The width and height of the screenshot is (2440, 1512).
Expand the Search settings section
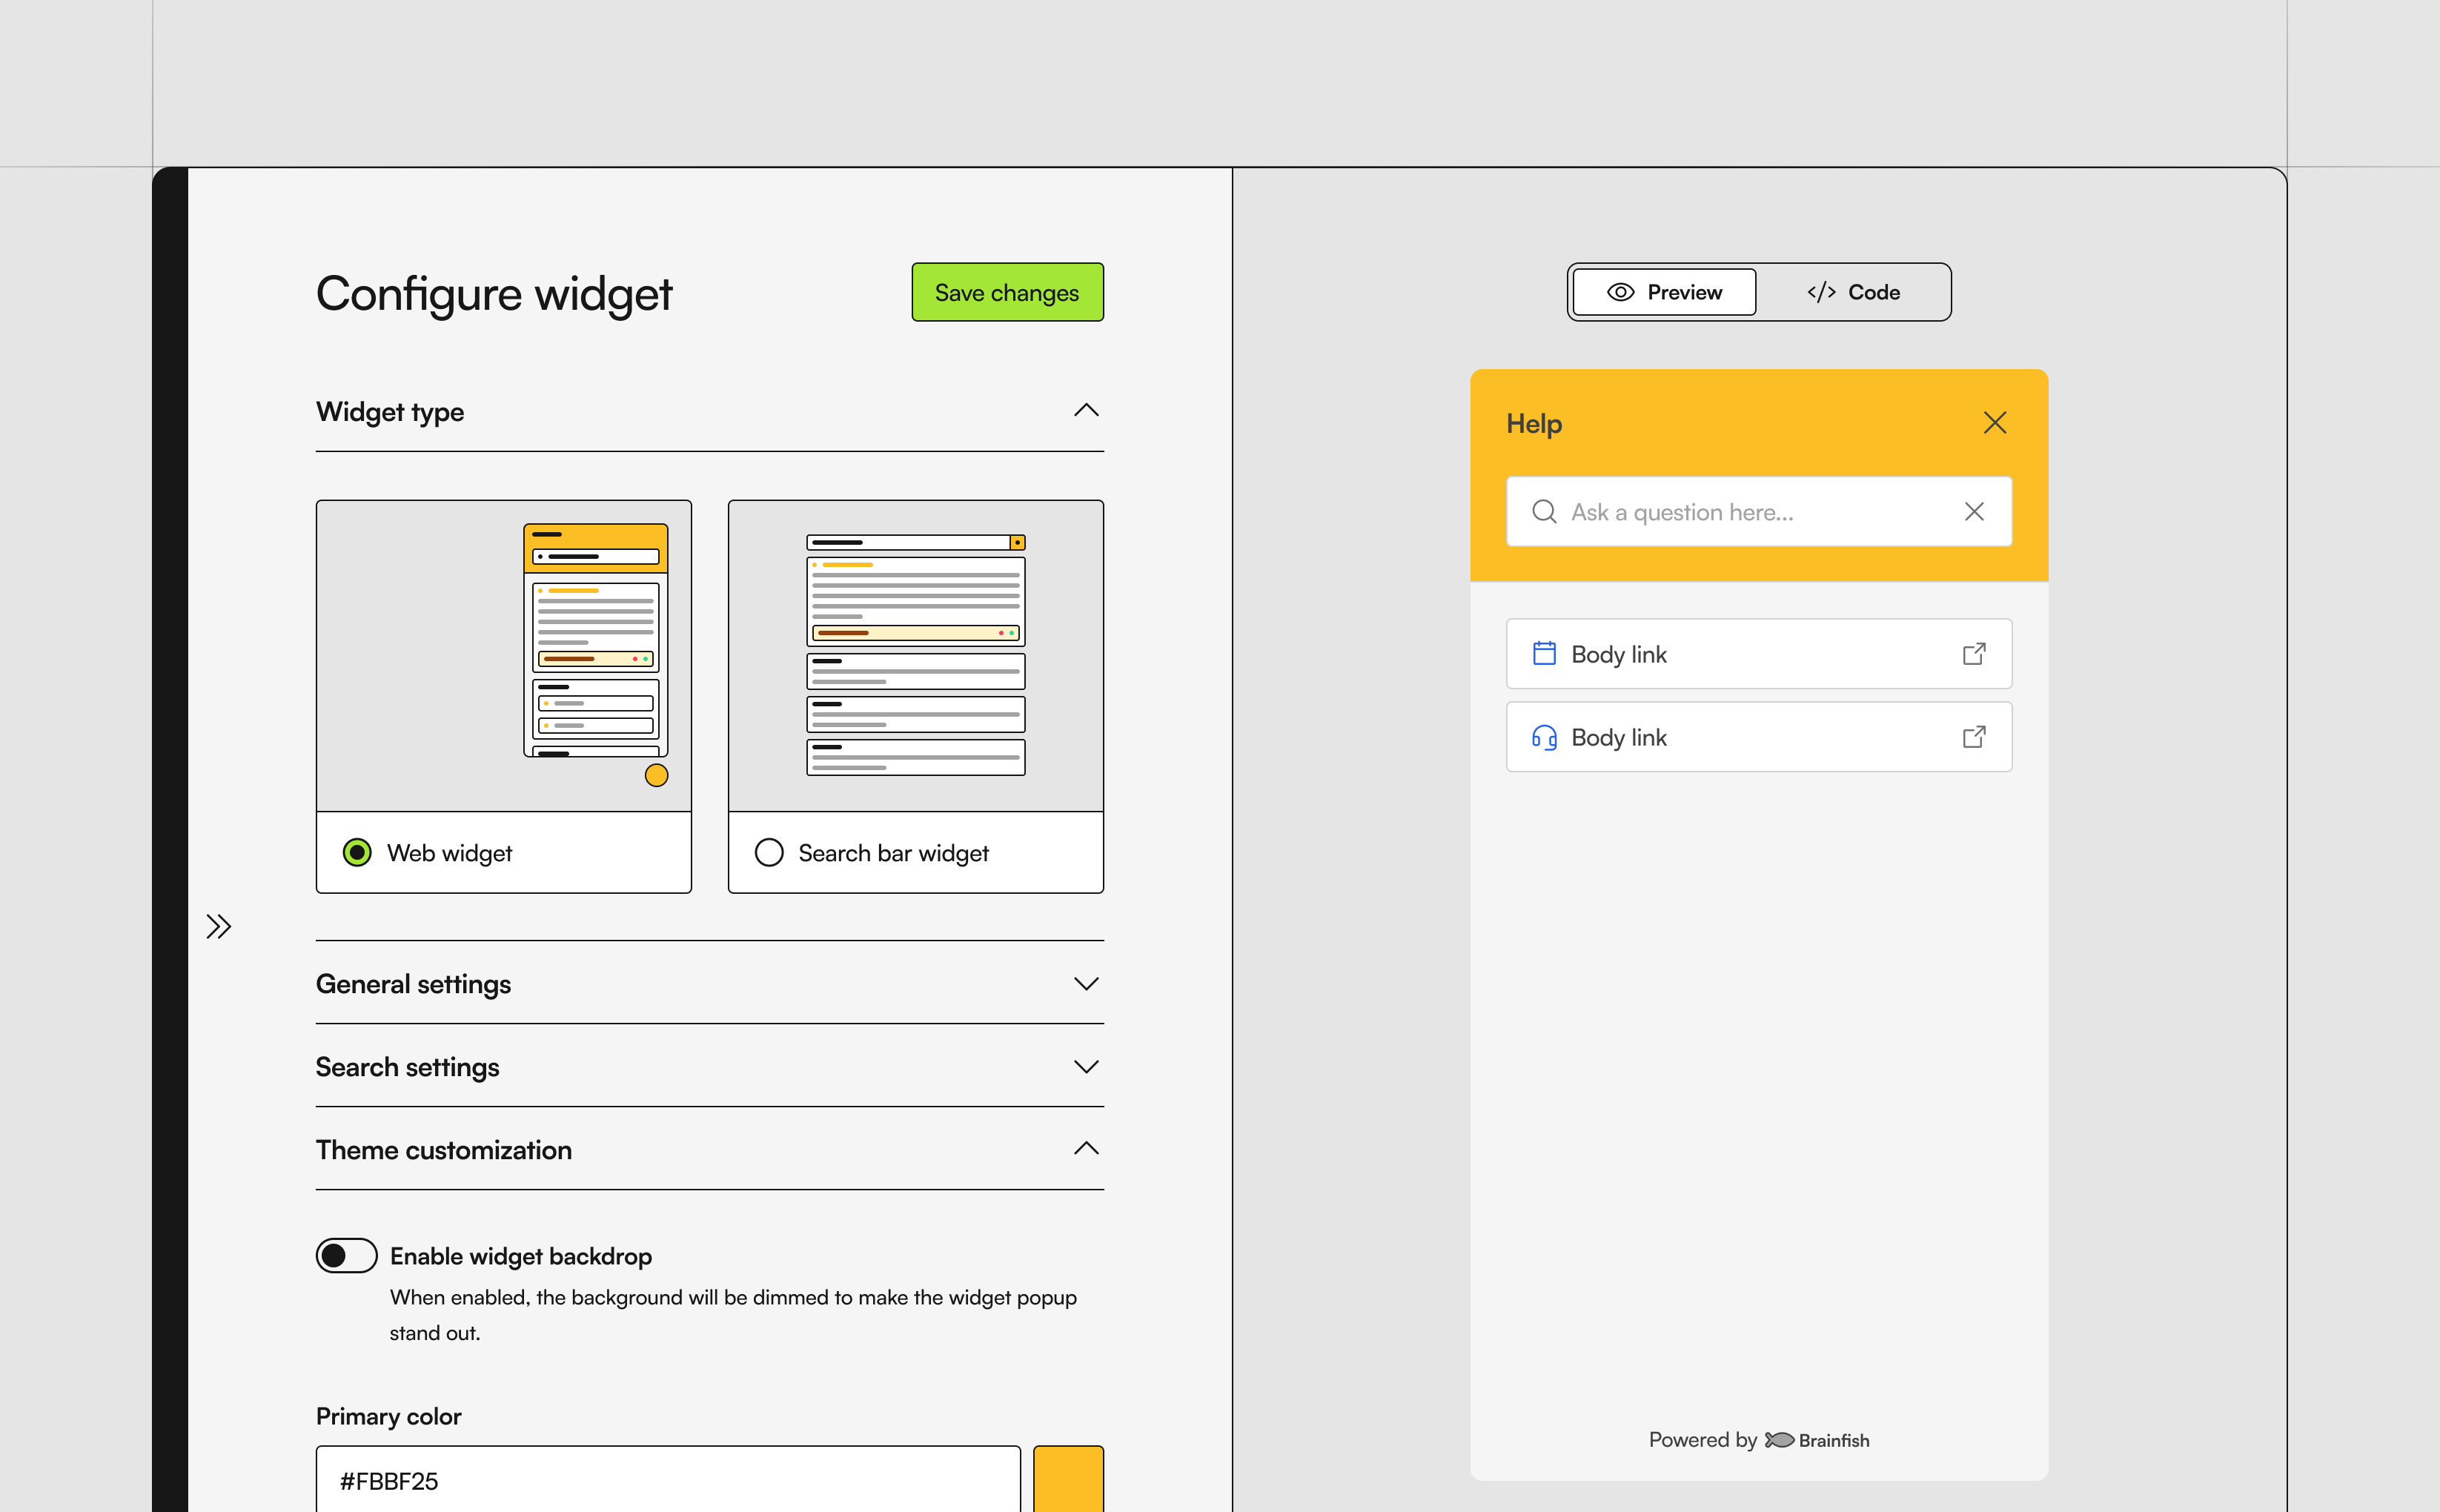(x=709, y=1067)
